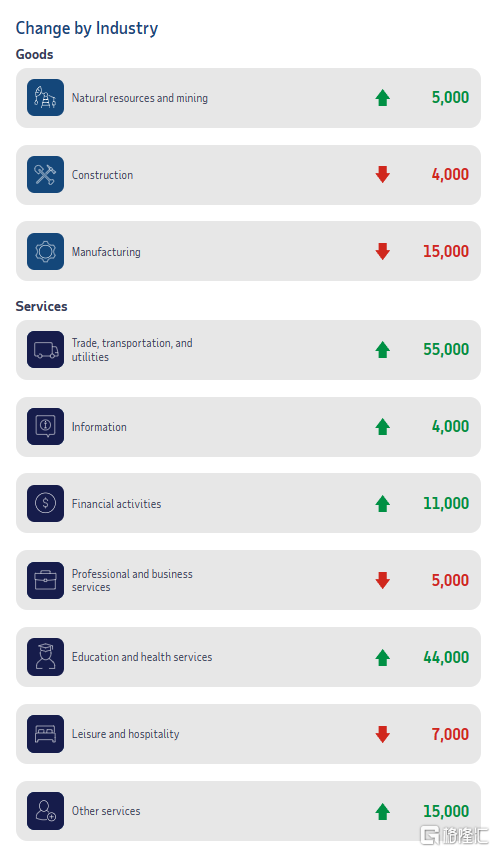Select the Education and health graduate icon

[46, 657]
